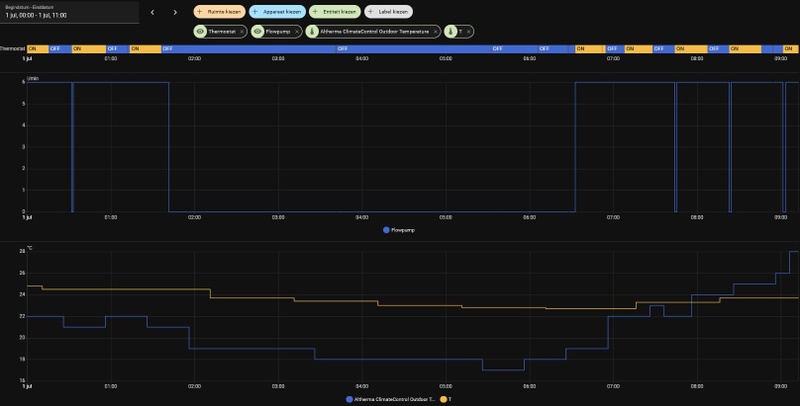Select the Flowpump chip label
Viewport: 800px width, 406px height.
click(278, 32)
